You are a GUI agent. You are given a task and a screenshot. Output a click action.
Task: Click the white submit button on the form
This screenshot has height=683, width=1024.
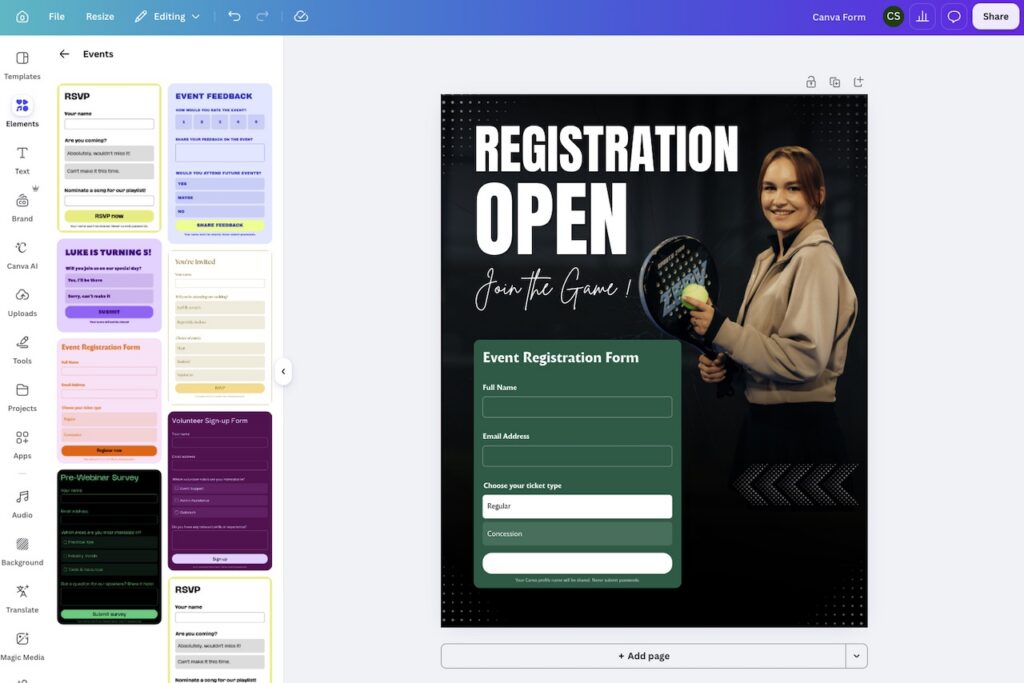pyautogui.click(x=577, y=563)
